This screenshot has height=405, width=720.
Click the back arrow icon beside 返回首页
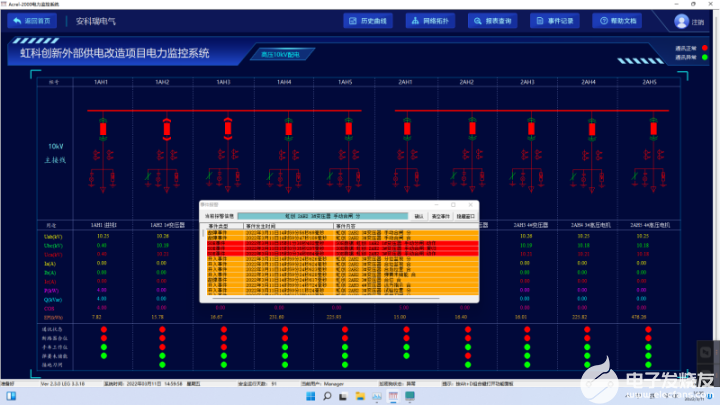(x=17, y=21)
